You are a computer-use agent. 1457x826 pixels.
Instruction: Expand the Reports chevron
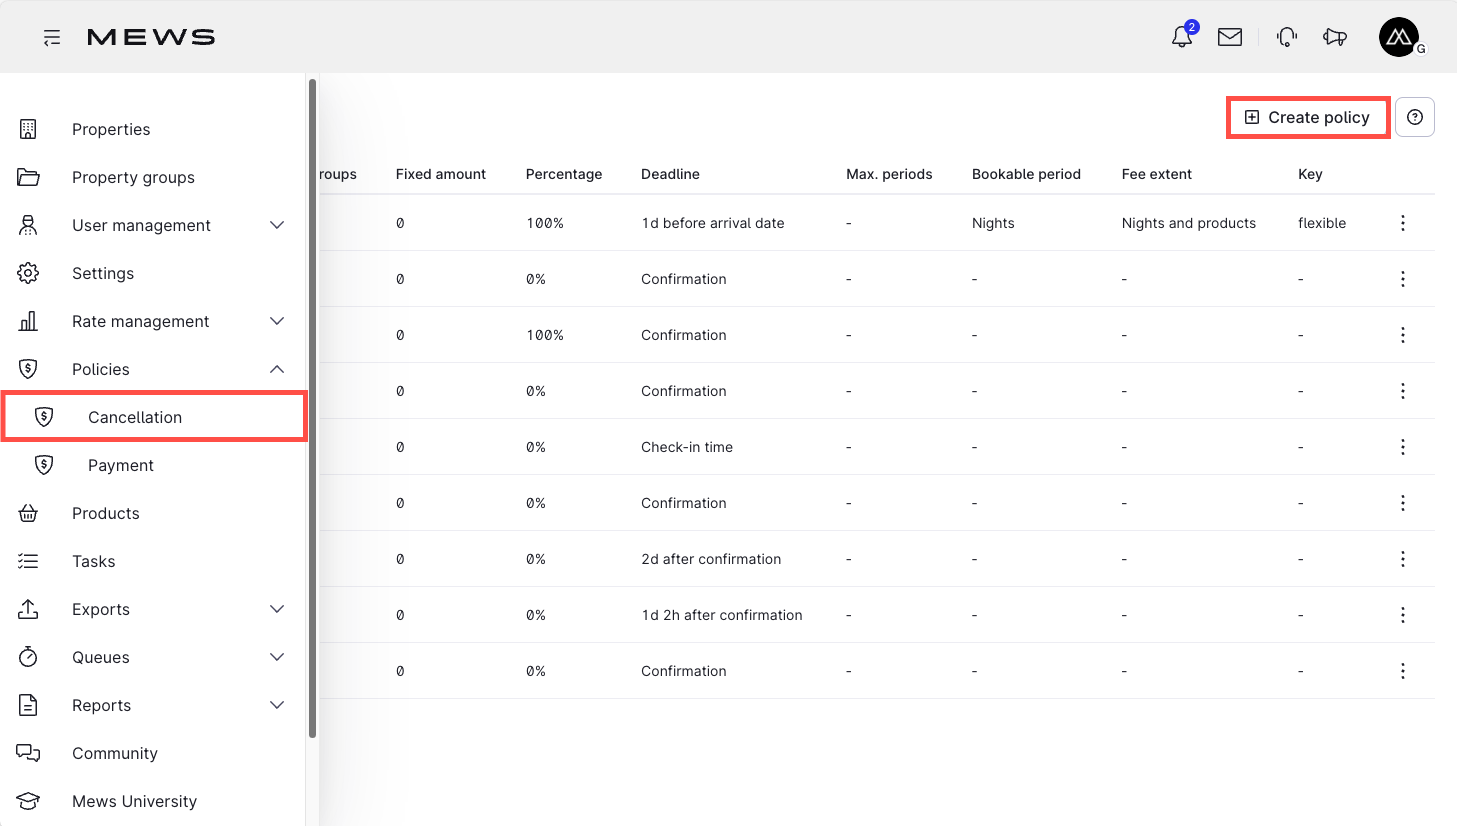point(277,705)
